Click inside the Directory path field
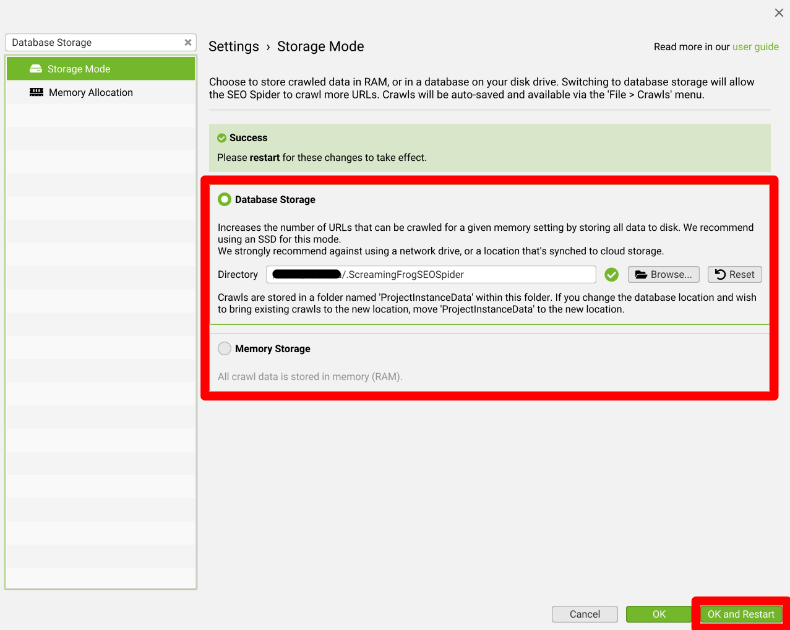This screenshot has height=630, width=790. coord(430,274)
